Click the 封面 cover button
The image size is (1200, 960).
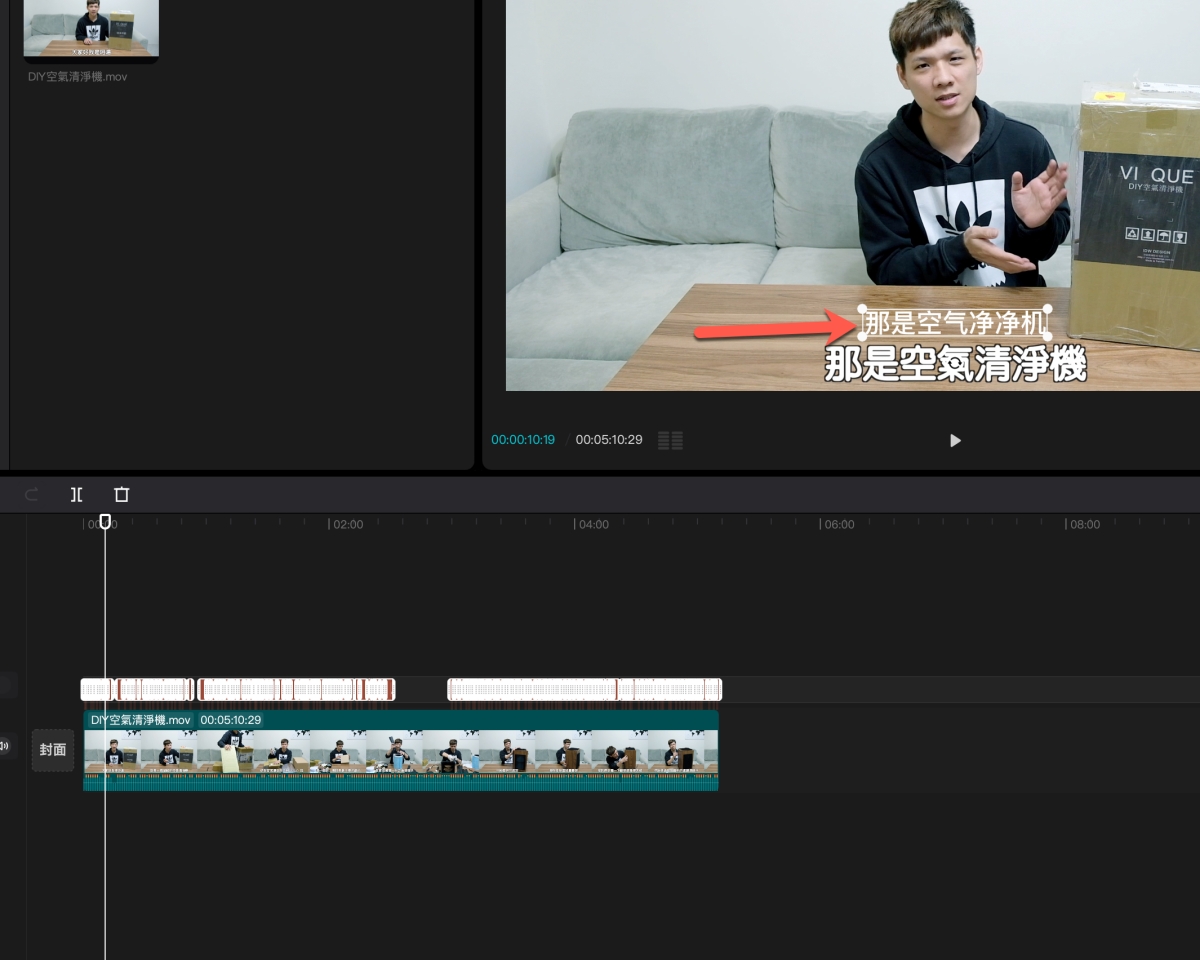click(x=53, y=750)
